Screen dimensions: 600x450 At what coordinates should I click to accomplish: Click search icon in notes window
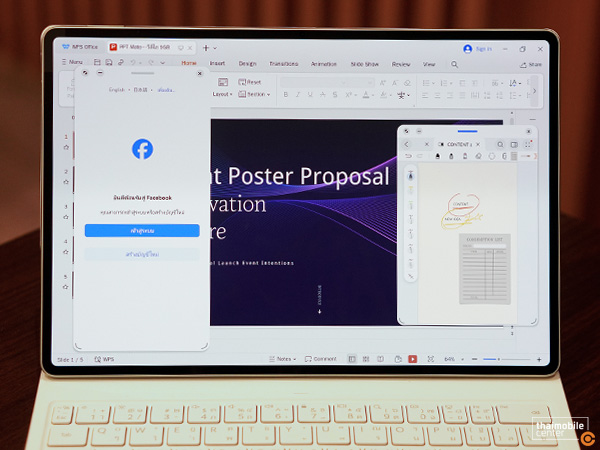[500, 144]
